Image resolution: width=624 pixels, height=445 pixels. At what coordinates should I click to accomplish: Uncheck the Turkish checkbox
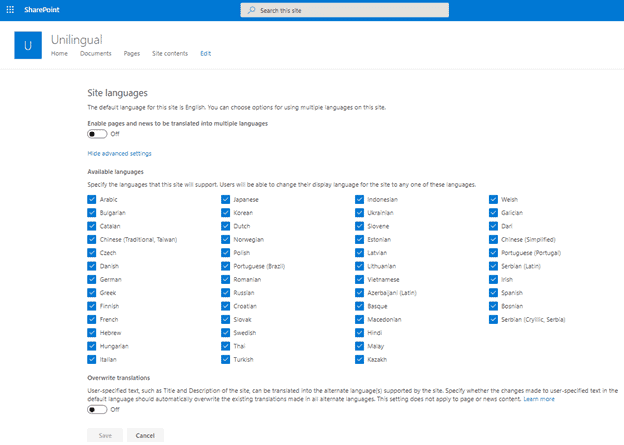click(226, 359)
